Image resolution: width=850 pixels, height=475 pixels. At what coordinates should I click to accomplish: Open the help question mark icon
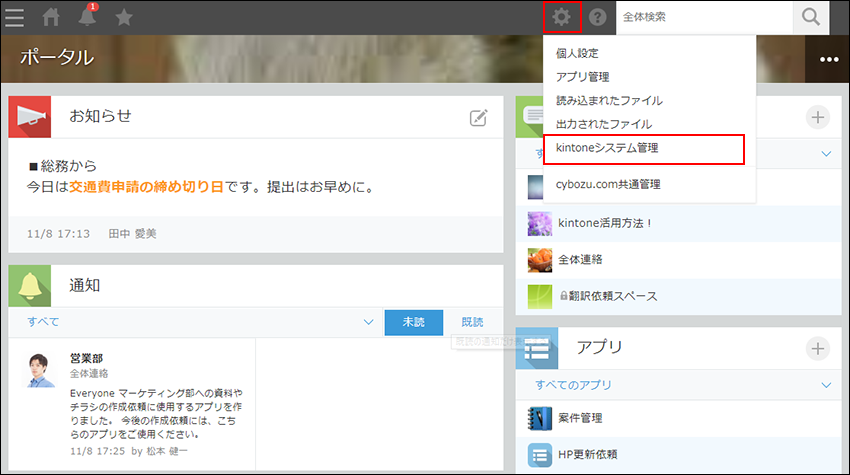click(598, 17)
